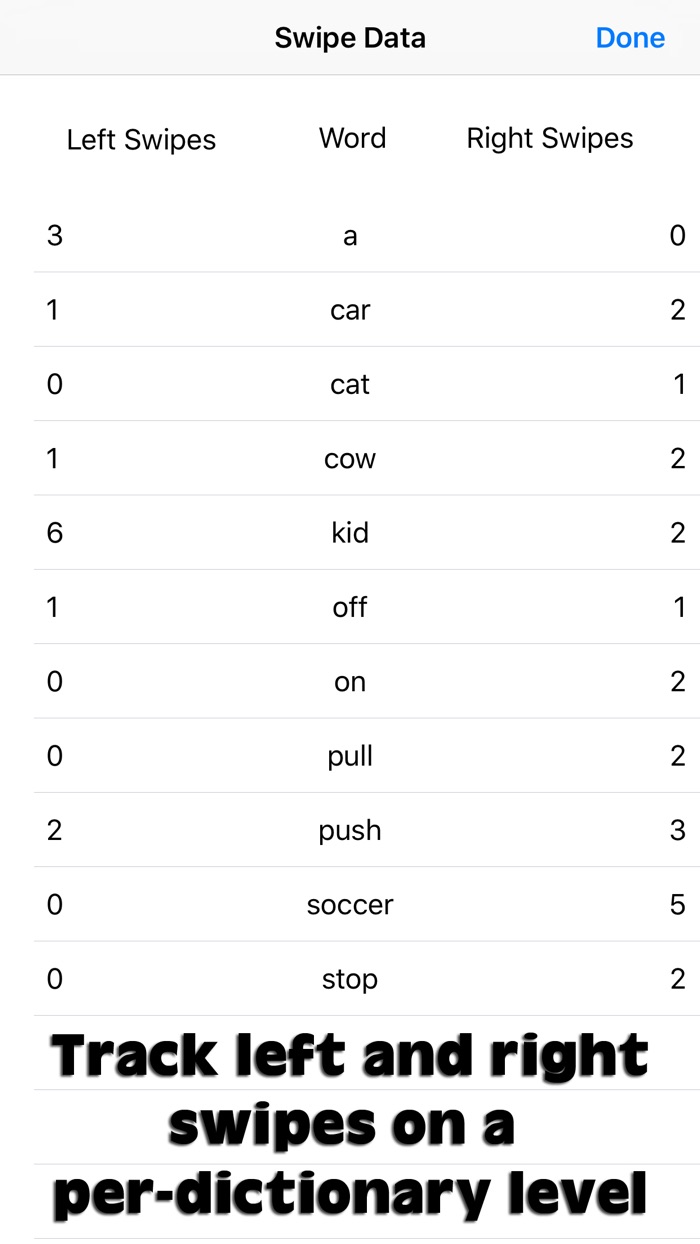Screen dimensions: 700x1244
Task: Tap the per-dictionary tracking caption text
Action: coord(350,1124)
